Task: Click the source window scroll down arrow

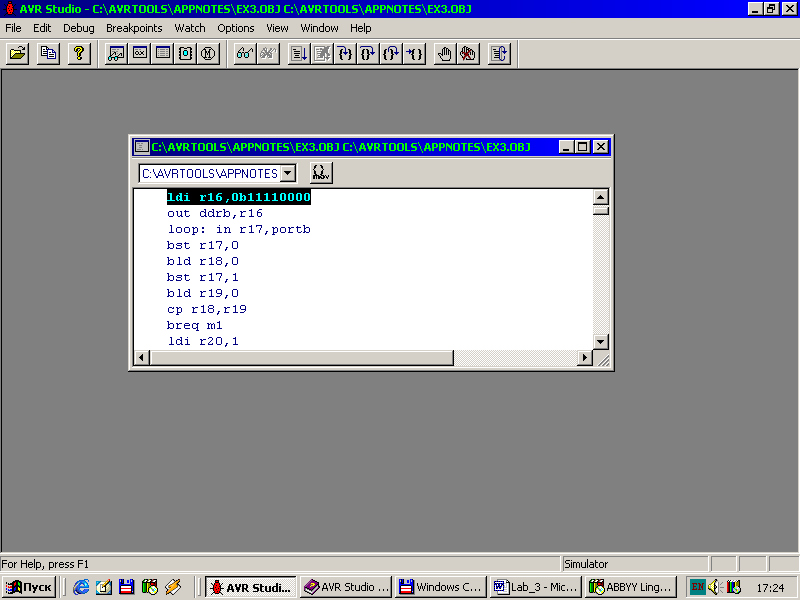Action: (x=601, y=342)
